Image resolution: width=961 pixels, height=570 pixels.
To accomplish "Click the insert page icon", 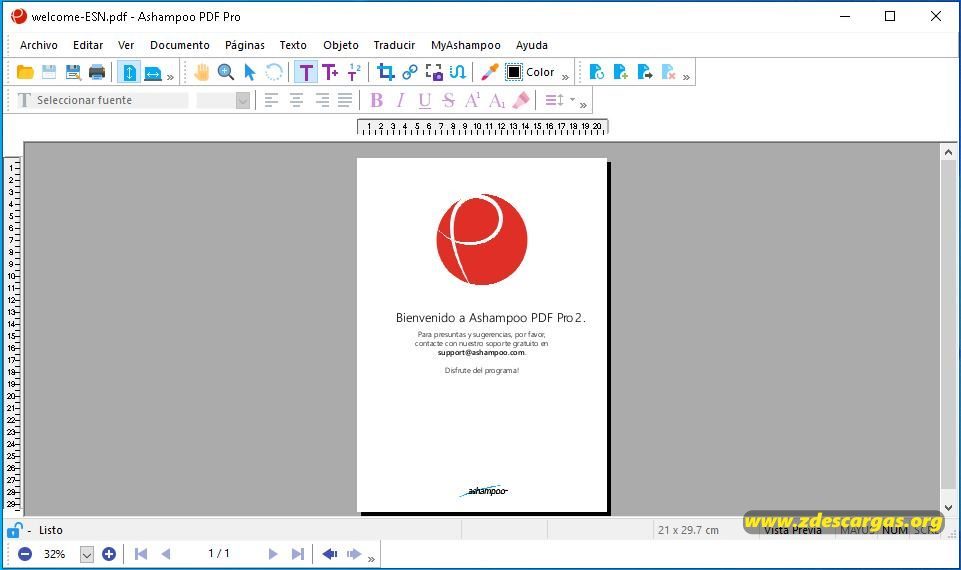I will [x=620, y=72].
